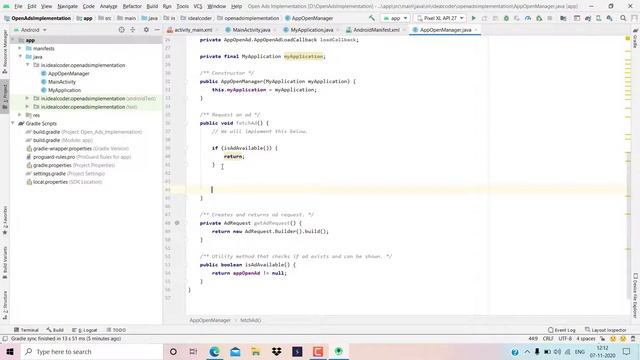Toggle the Resource Manager side panel
This screenshot has height=360, width=640.
click(x=5, y=51)
